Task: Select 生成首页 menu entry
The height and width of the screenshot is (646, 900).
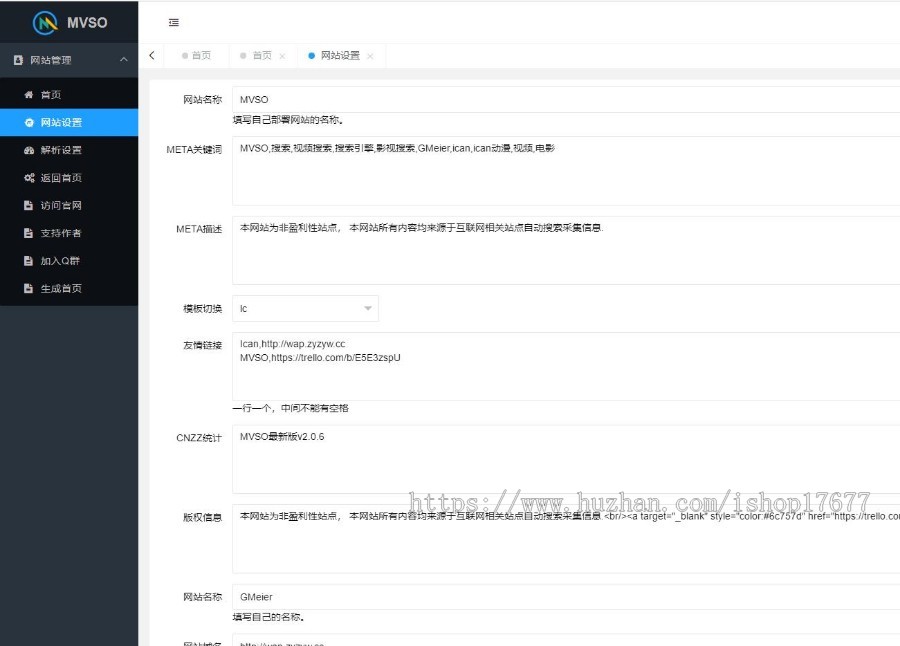Action: click(x=69, y=288)
